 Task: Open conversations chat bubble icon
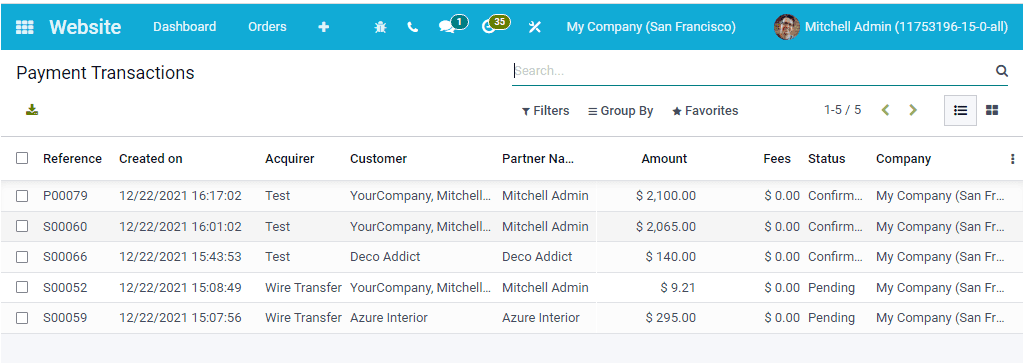(x=447, y=27)
